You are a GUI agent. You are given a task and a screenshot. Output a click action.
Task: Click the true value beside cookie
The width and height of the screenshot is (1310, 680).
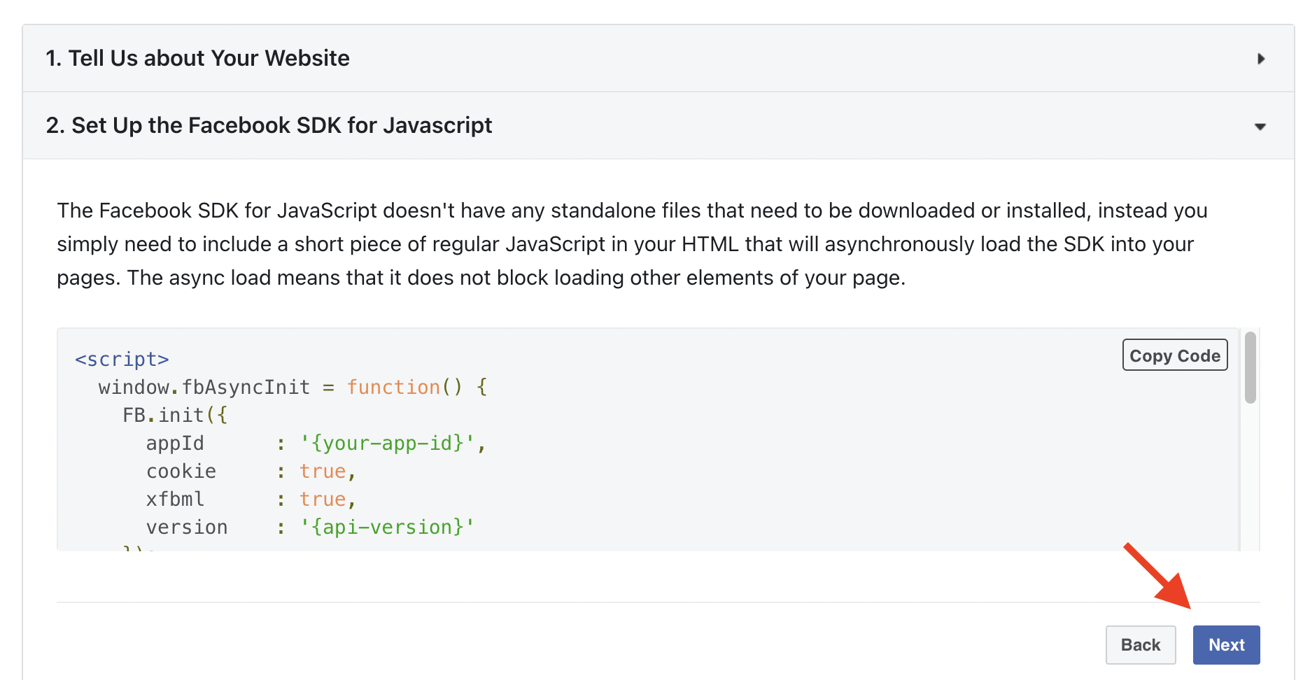(322, 471)
